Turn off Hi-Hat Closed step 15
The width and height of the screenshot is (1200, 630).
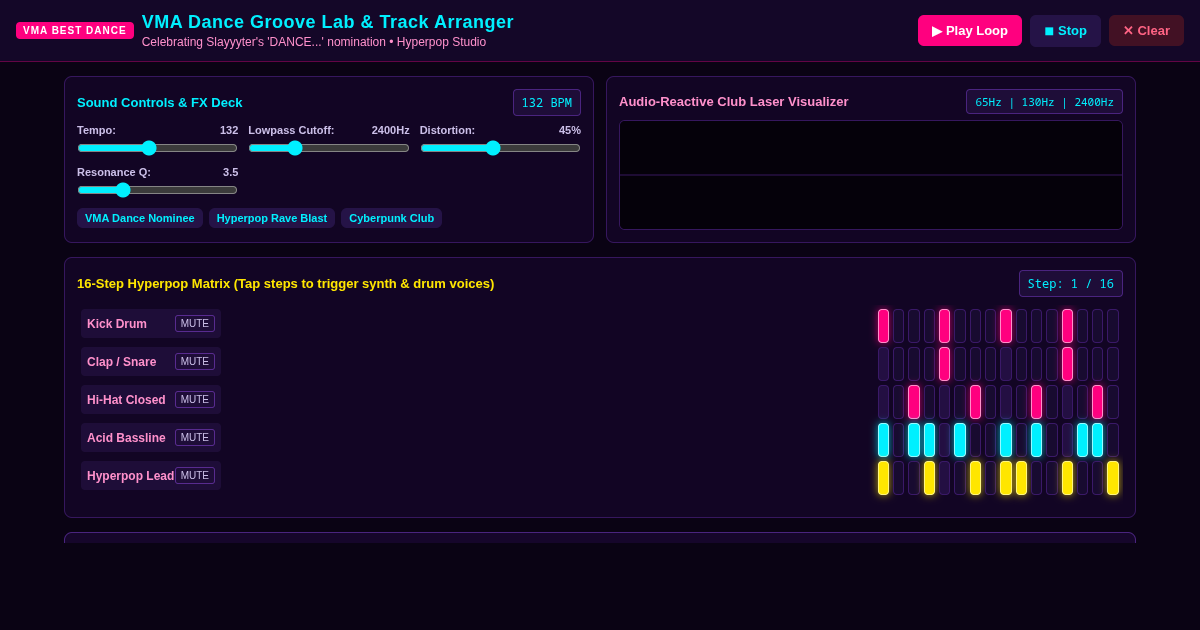[x=1098, y=402]
